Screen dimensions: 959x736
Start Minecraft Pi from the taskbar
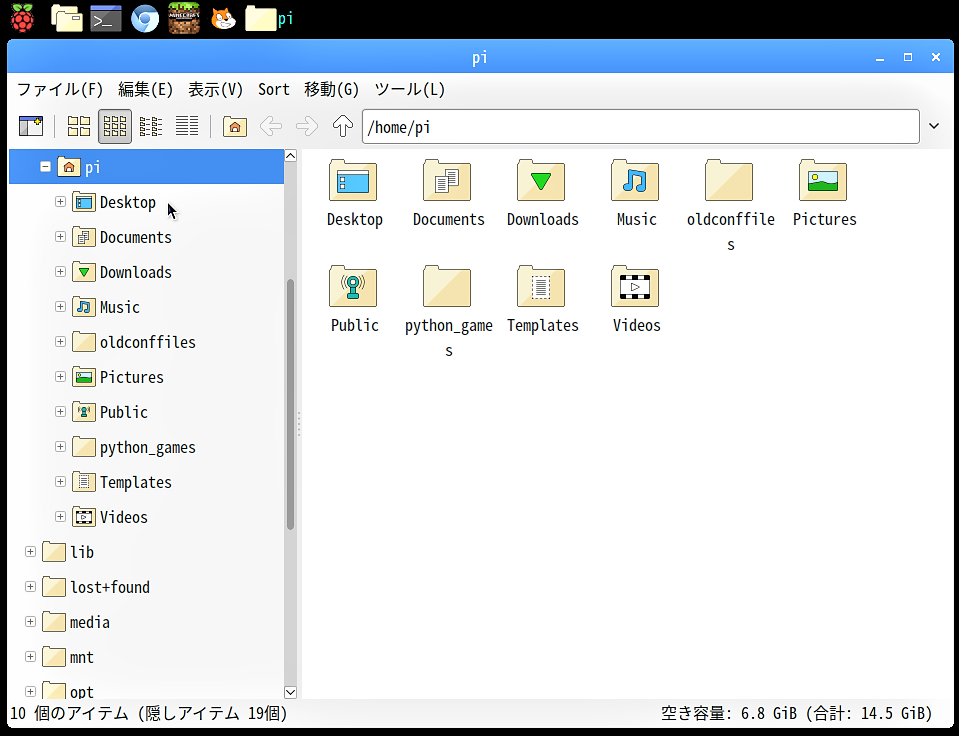point(184,18)
